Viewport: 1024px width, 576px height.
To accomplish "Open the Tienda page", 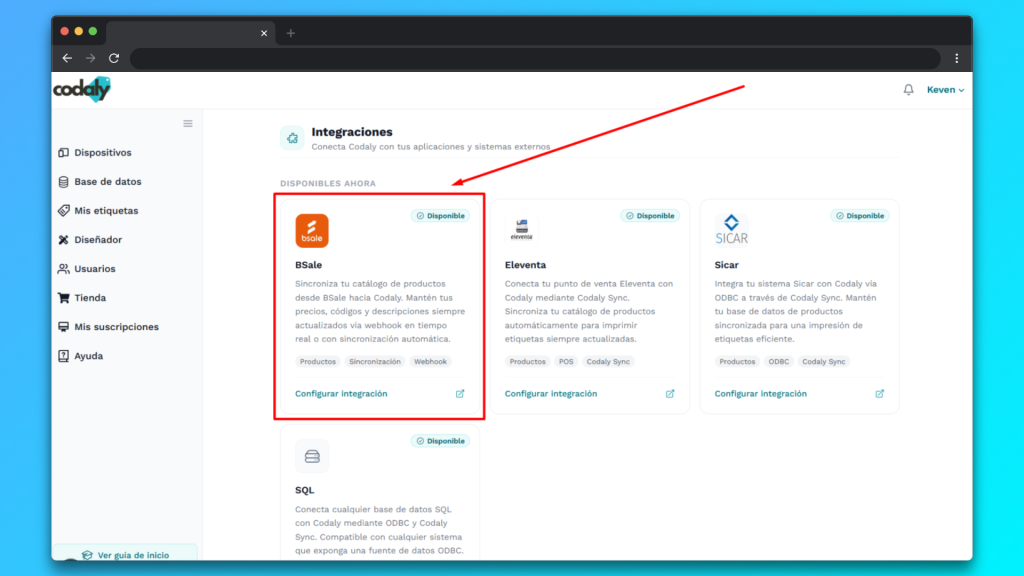I will pyautogui.click(x=90, y=298).
